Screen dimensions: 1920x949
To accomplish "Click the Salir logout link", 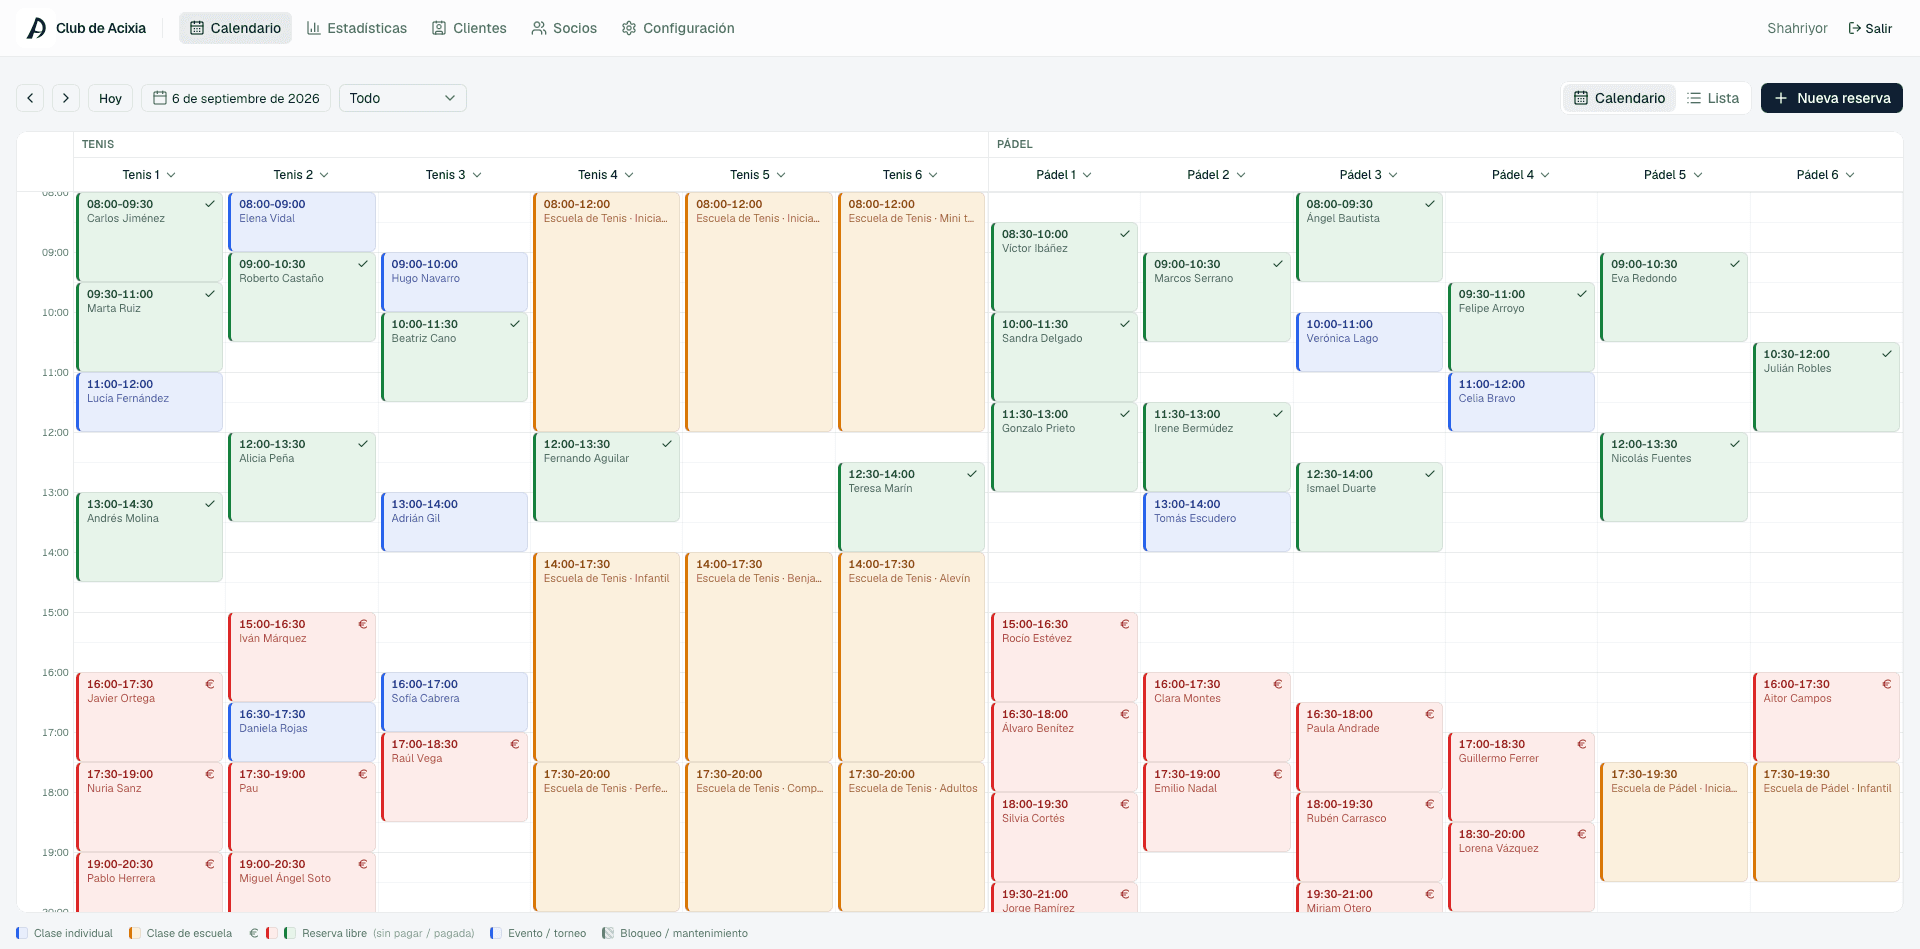I will pos(1870,28).
